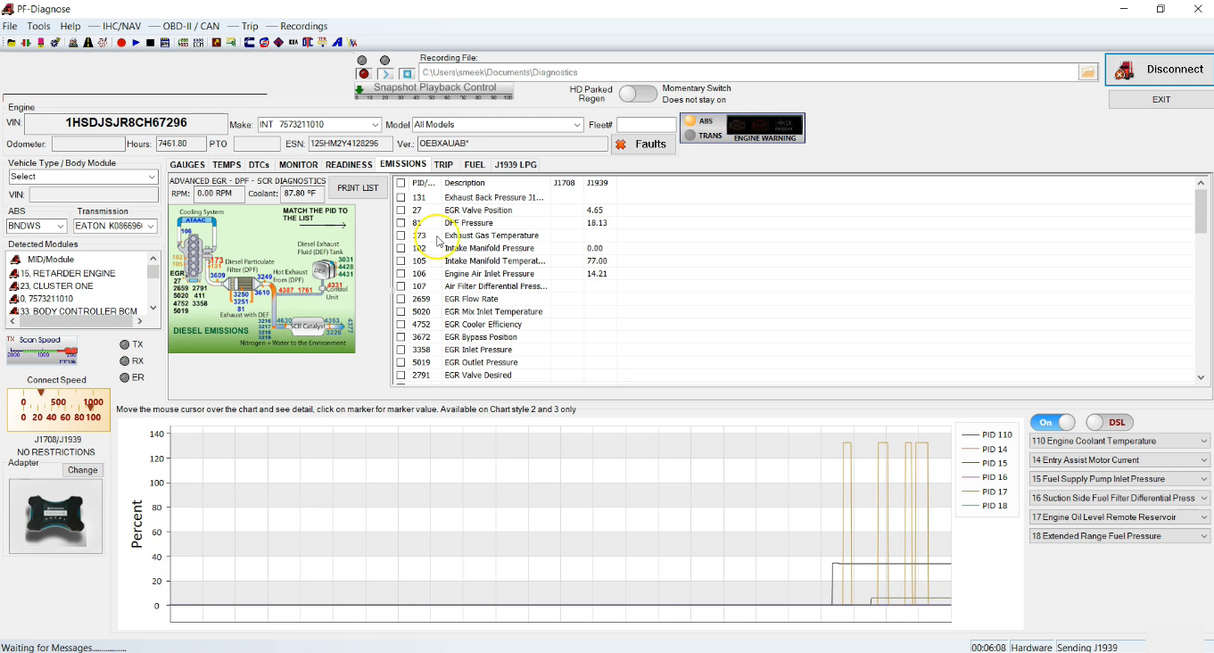
Task: Click the black stop icon in the toolbar
Action: (150, 43)
